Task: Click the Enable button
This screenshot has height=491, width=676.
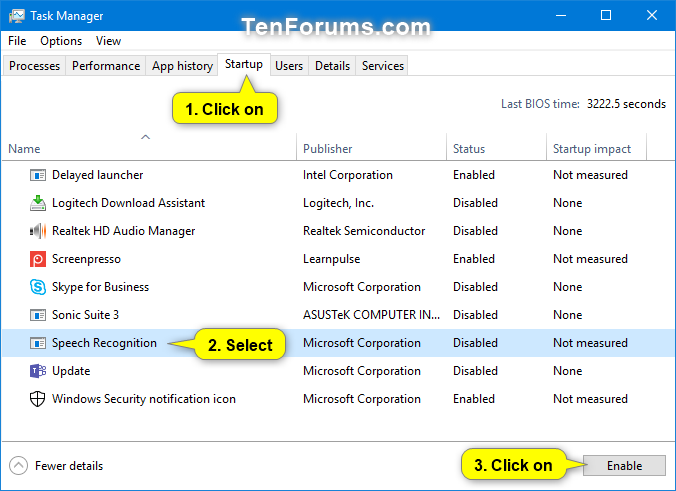Action: [624, 466]
